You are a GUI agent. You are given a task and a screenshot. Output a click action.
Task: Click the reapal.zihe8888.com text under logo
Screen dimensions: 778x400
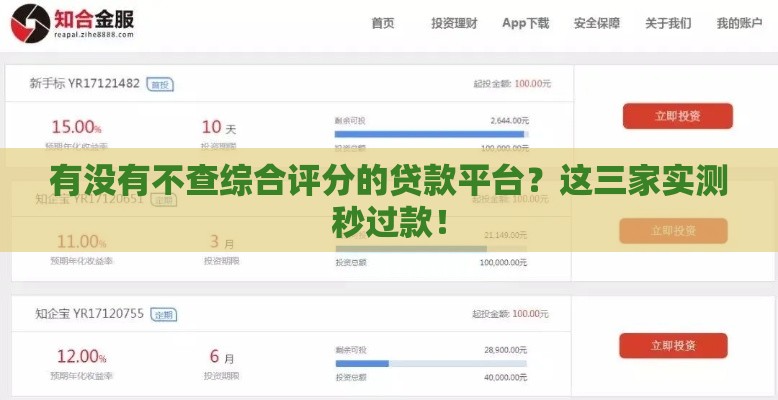94,35
